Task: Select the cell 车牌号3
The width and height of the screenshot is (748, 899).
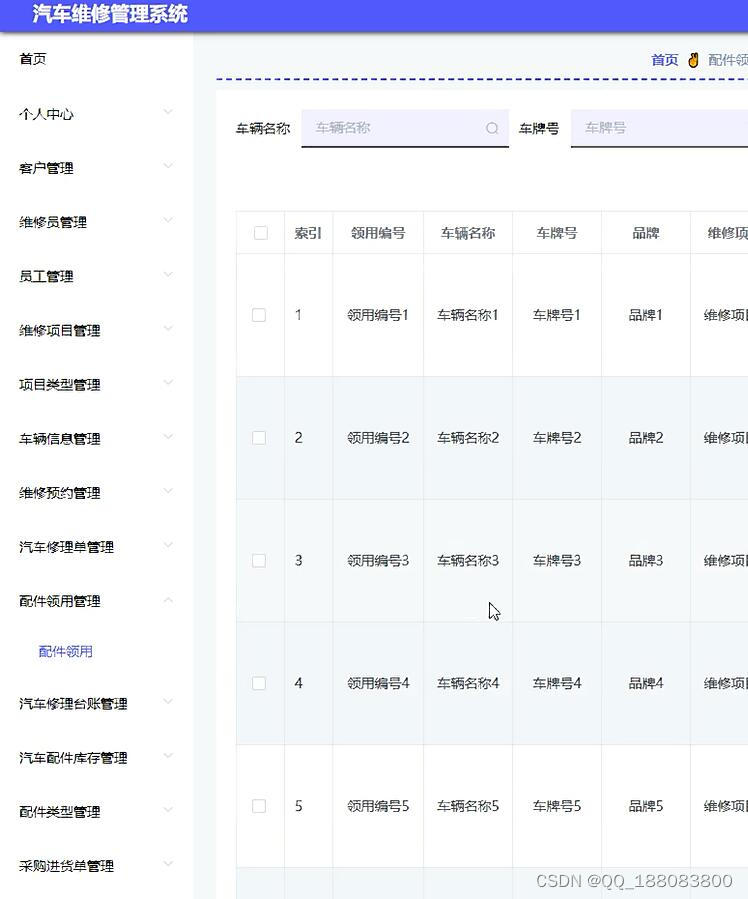Action: [x=557, y=561]
